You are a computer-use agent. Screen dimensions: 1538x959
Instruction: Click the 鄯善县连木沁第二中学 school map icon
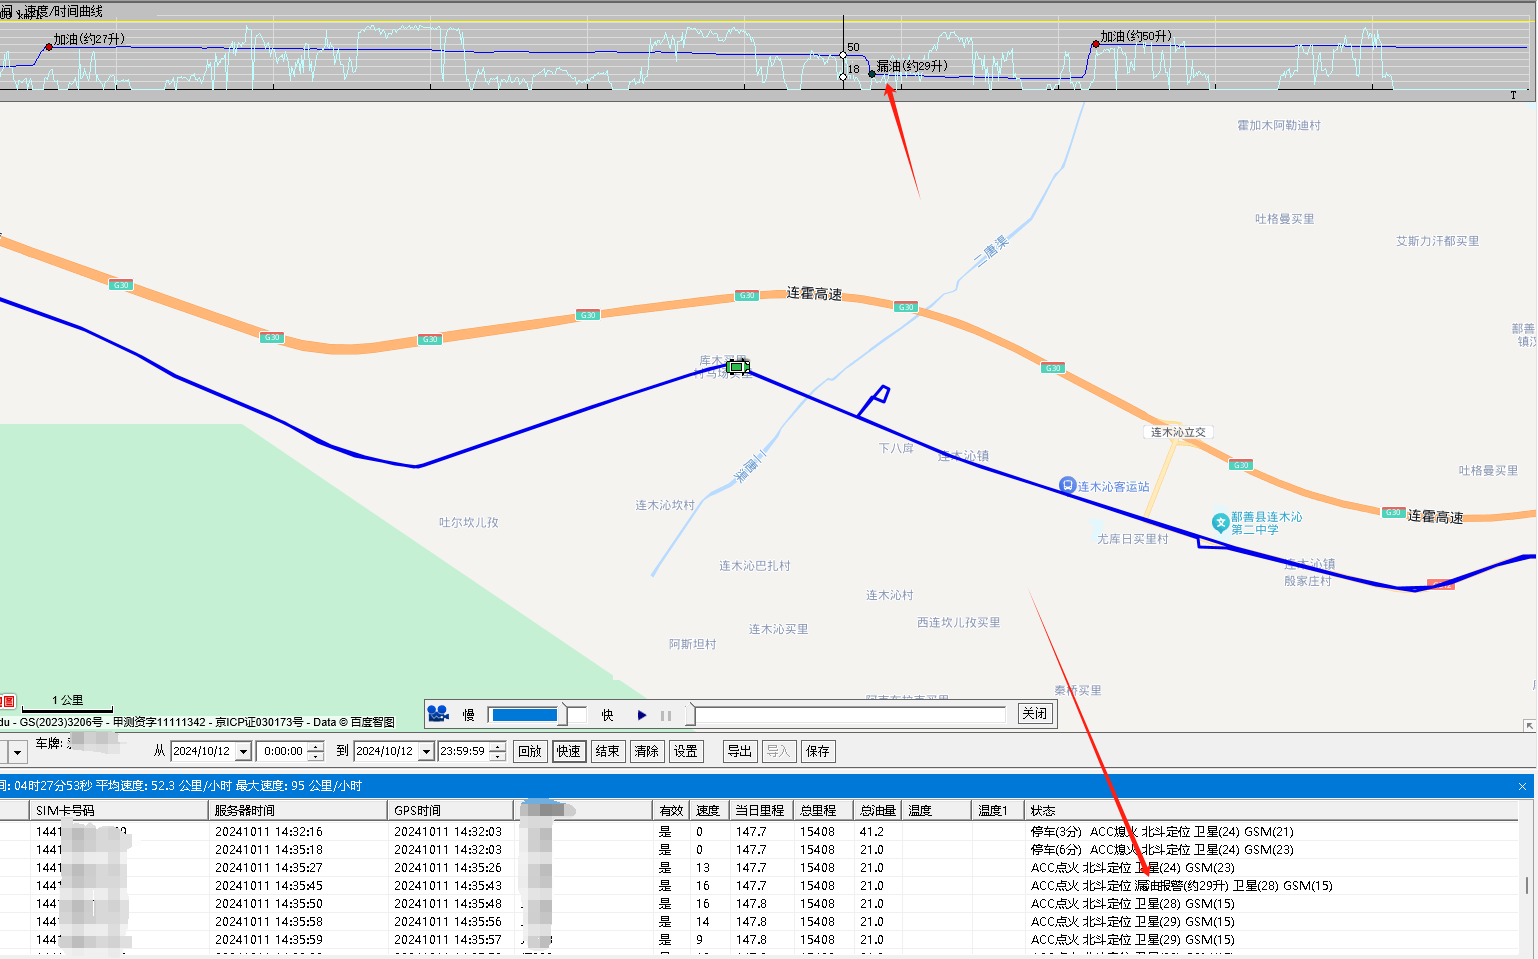(x=1220, y=522)
